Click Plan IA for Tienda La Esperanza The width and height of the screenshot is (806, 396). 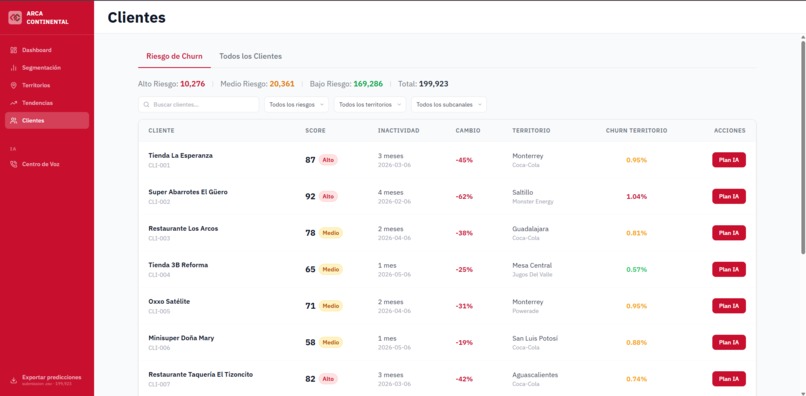pyautogui.click(x=728, y=160)
